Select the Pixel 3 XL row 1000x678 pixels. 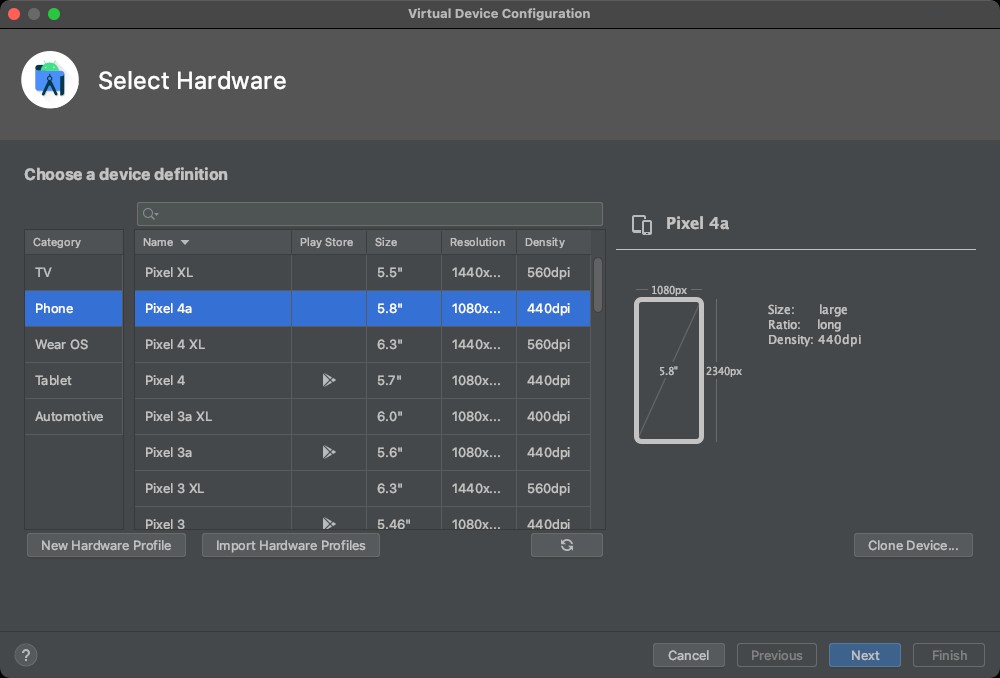point(363,489)
